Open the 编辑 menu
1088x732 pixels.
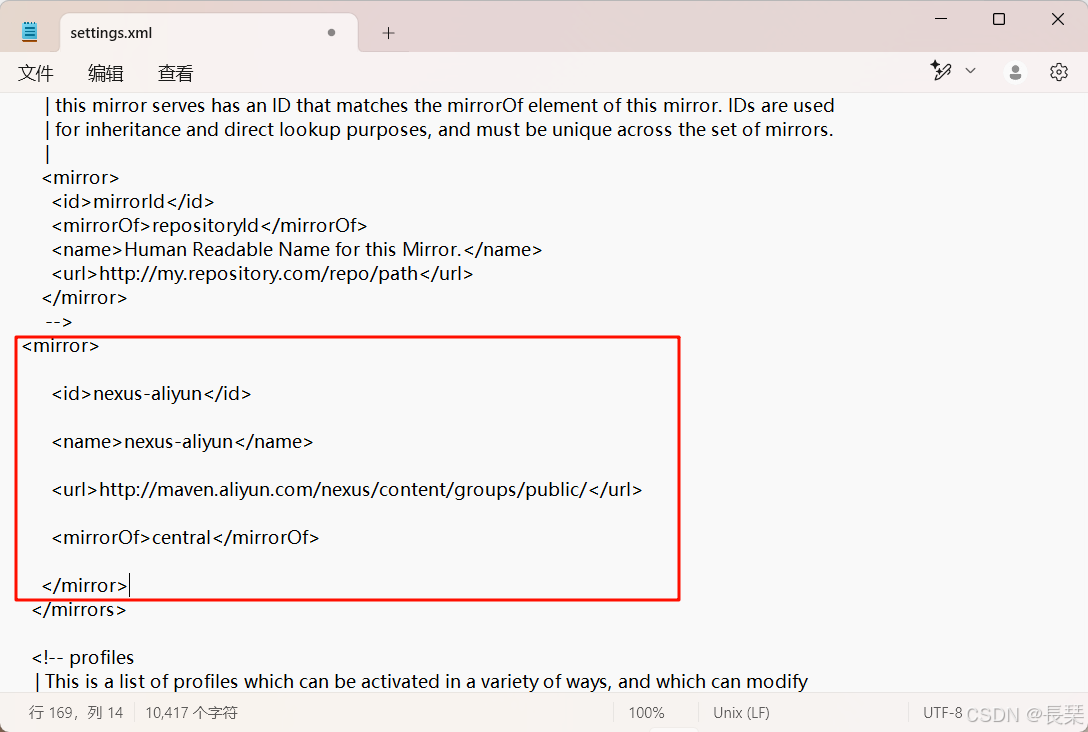(106, 72)
